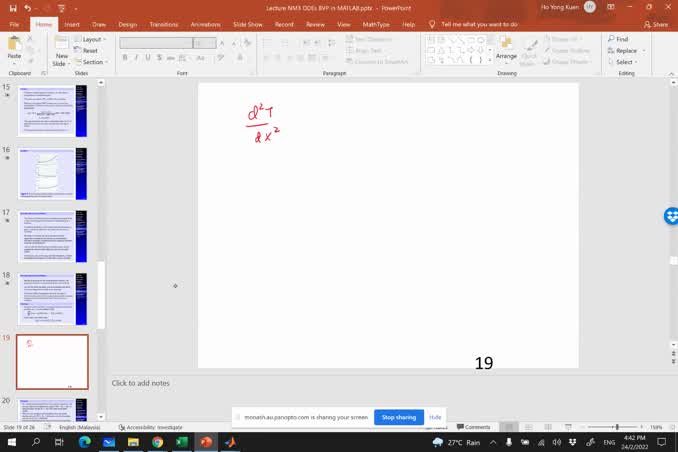Click Start From Beginning quick access icon
Viewport: 678px width, 452px height.
61,8
